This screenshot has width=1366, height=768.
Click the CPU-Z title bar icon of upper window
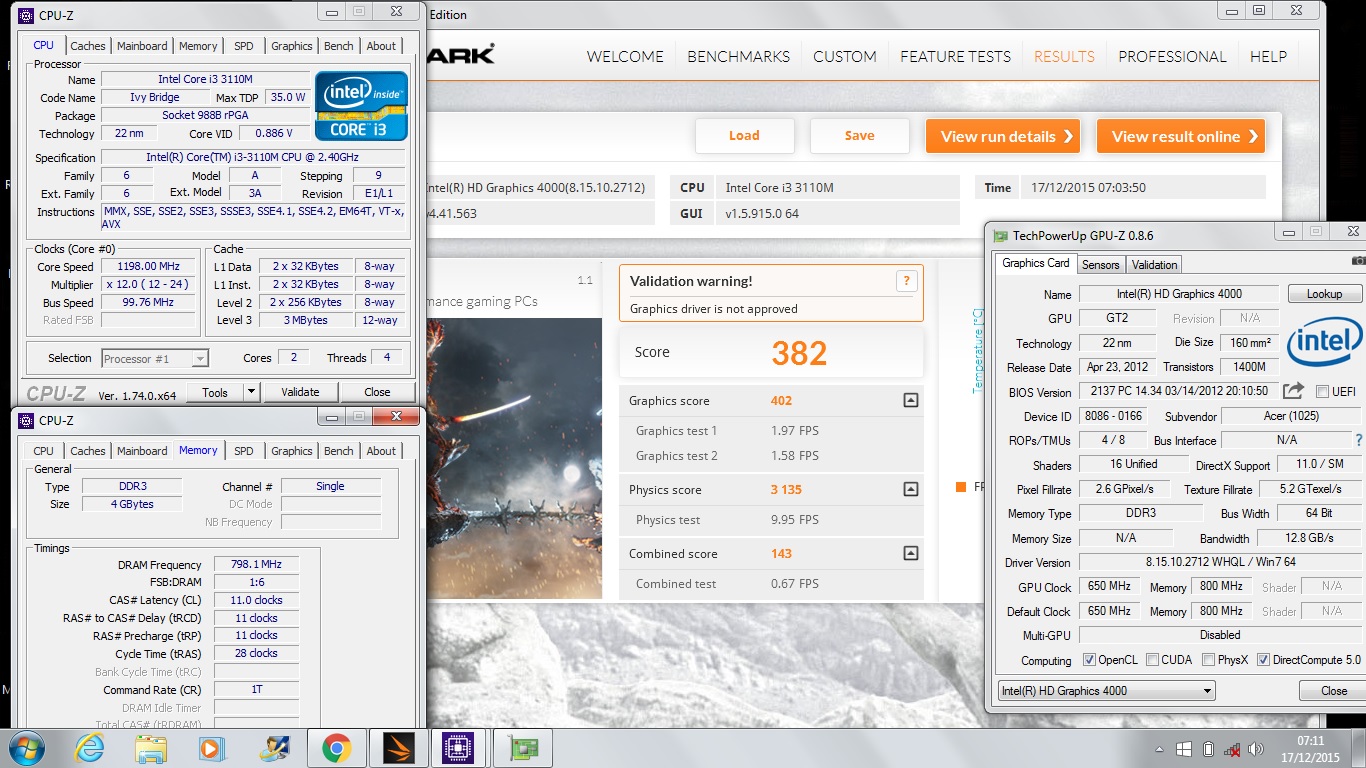click(26, 14)
